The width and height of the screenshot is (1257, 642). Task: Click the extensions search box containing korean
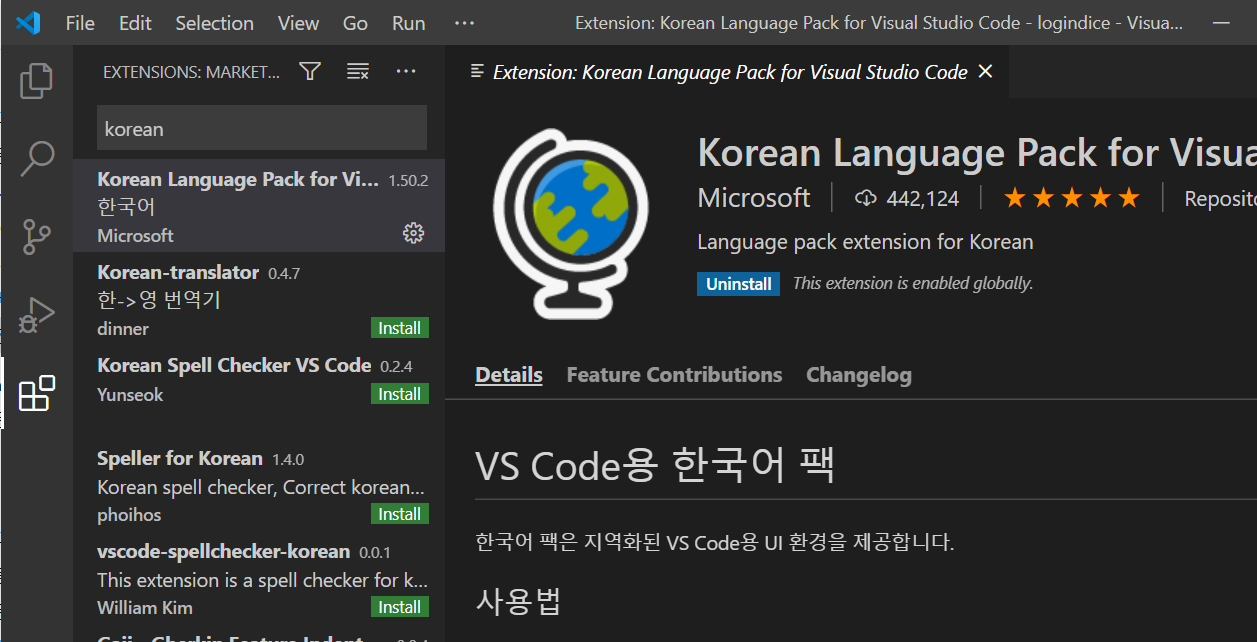(x=262, y=129)
